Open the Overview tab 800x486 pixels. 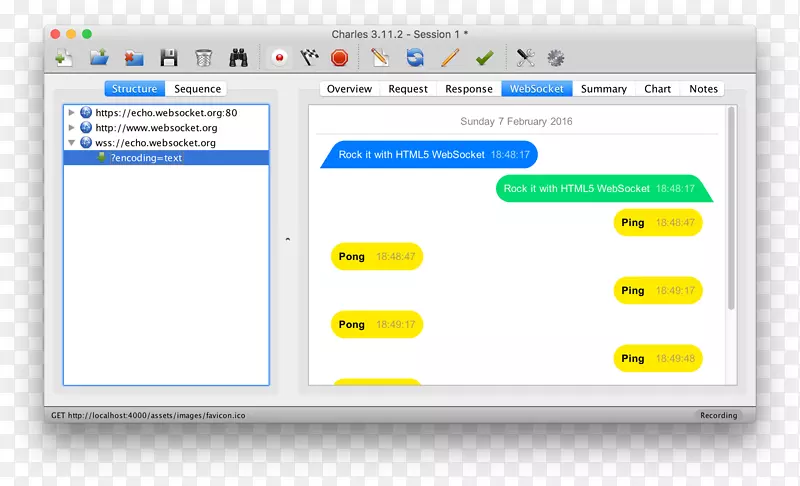349,89
